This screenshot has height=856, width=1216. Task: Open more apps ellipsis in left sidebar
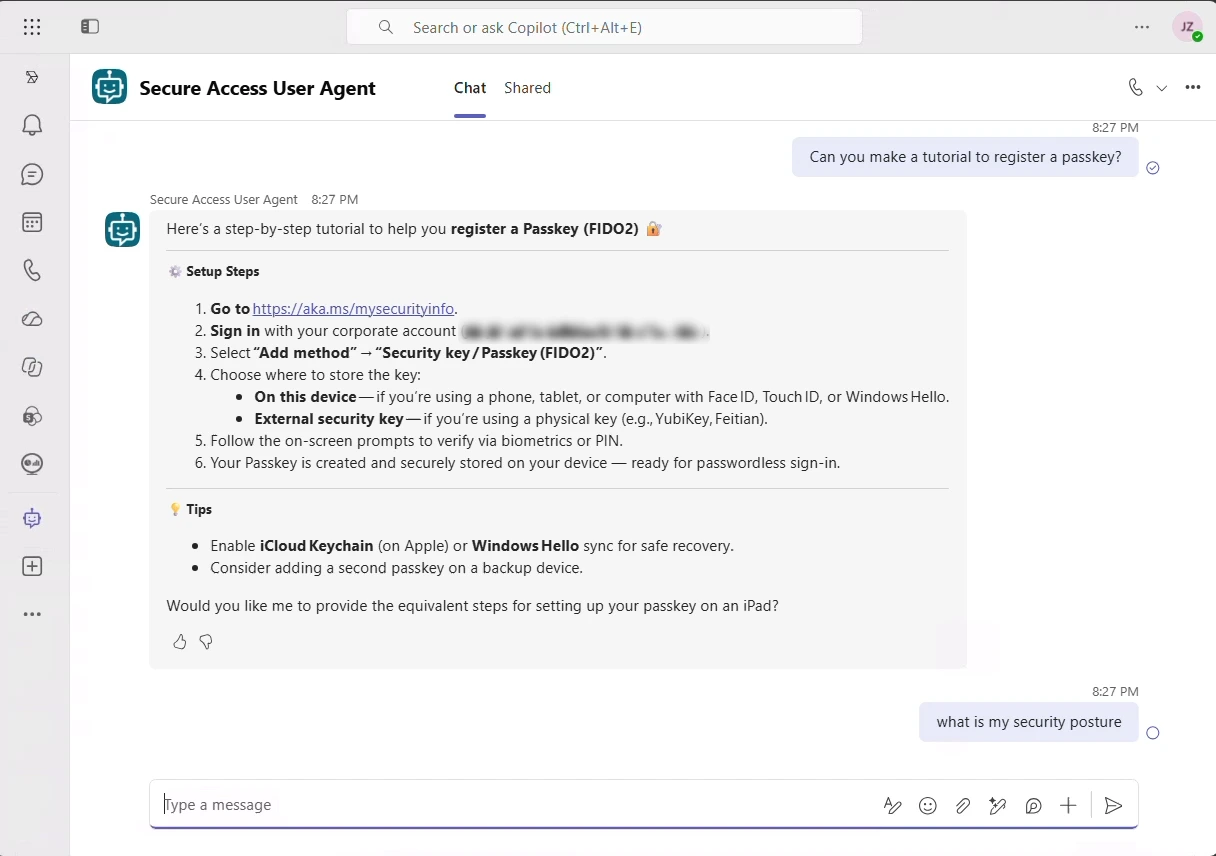[32, 614]
